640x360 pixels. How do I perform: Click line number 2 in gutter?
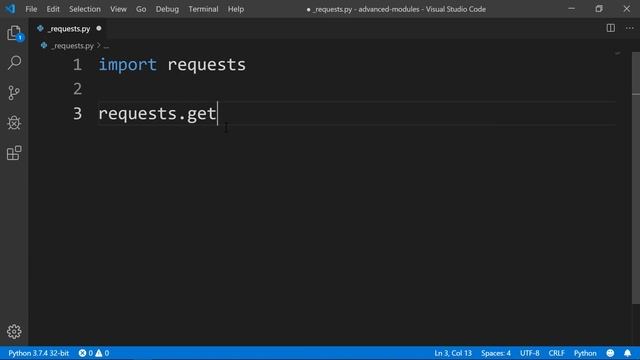pos(77,89)
